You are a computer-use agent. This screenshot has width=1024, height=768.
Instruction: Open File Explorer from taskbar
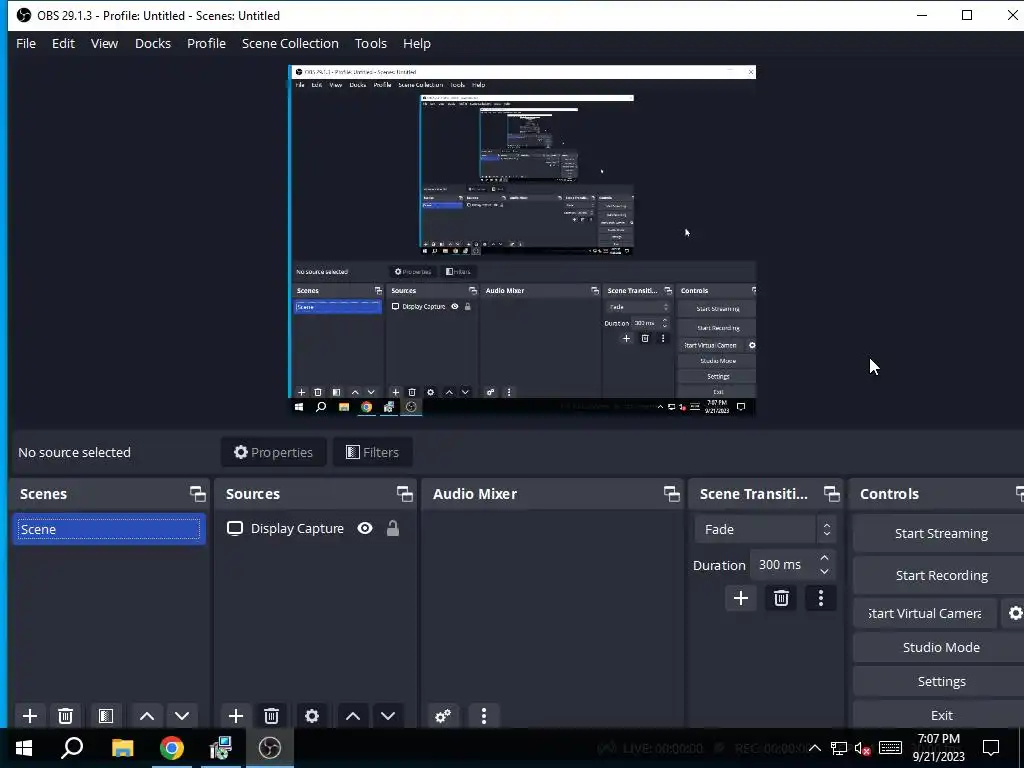click(122, 748)
